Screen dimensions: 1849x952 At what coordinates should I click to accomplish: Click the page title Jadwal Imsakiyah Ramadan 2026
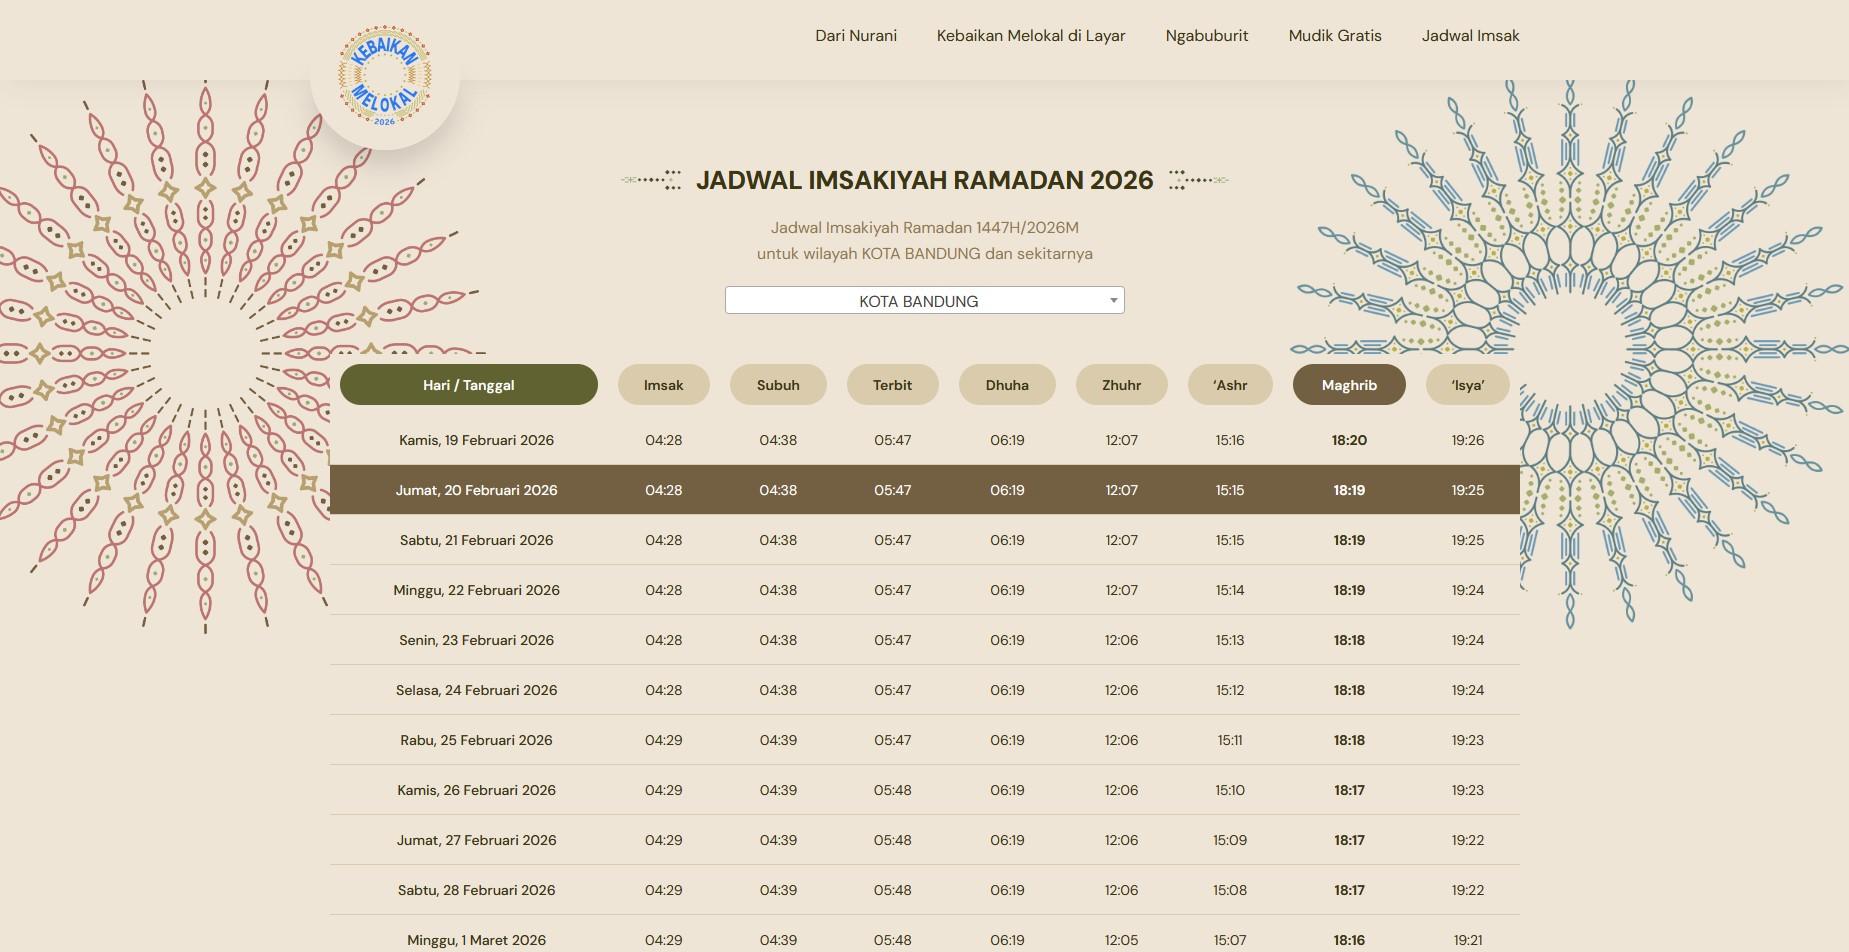(925, 180)
